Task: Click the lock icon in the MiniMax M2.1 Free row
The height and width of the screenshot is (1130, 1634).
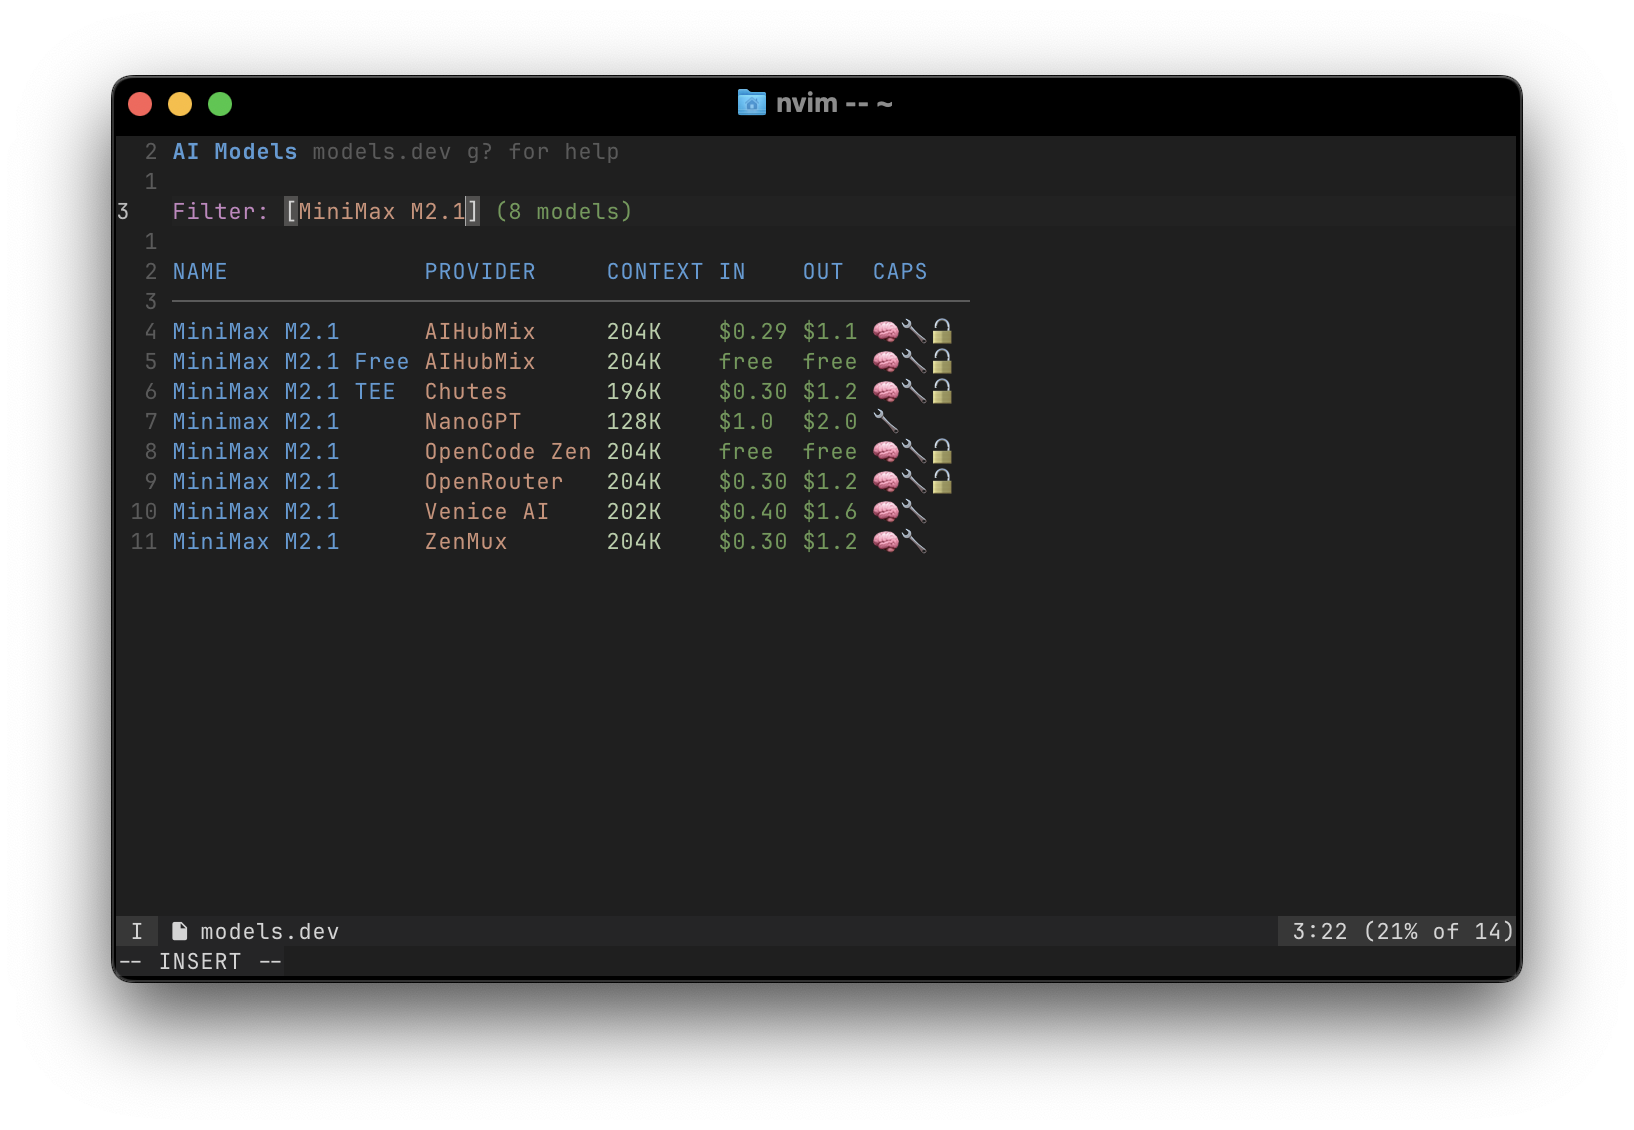Action: pos(942,361)
